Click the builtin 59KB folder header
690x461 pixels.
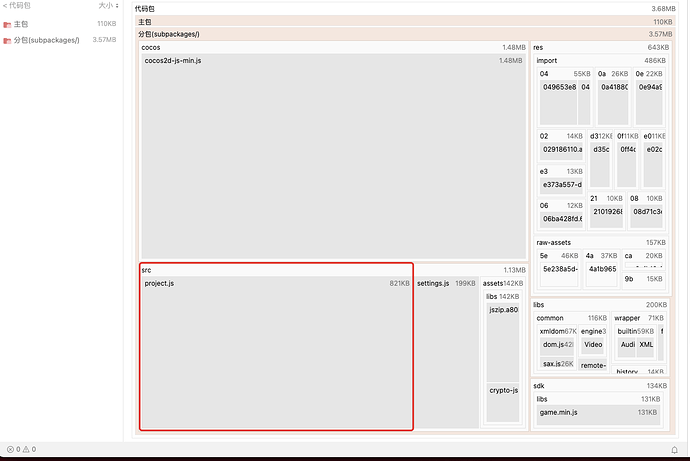[635, 331]
